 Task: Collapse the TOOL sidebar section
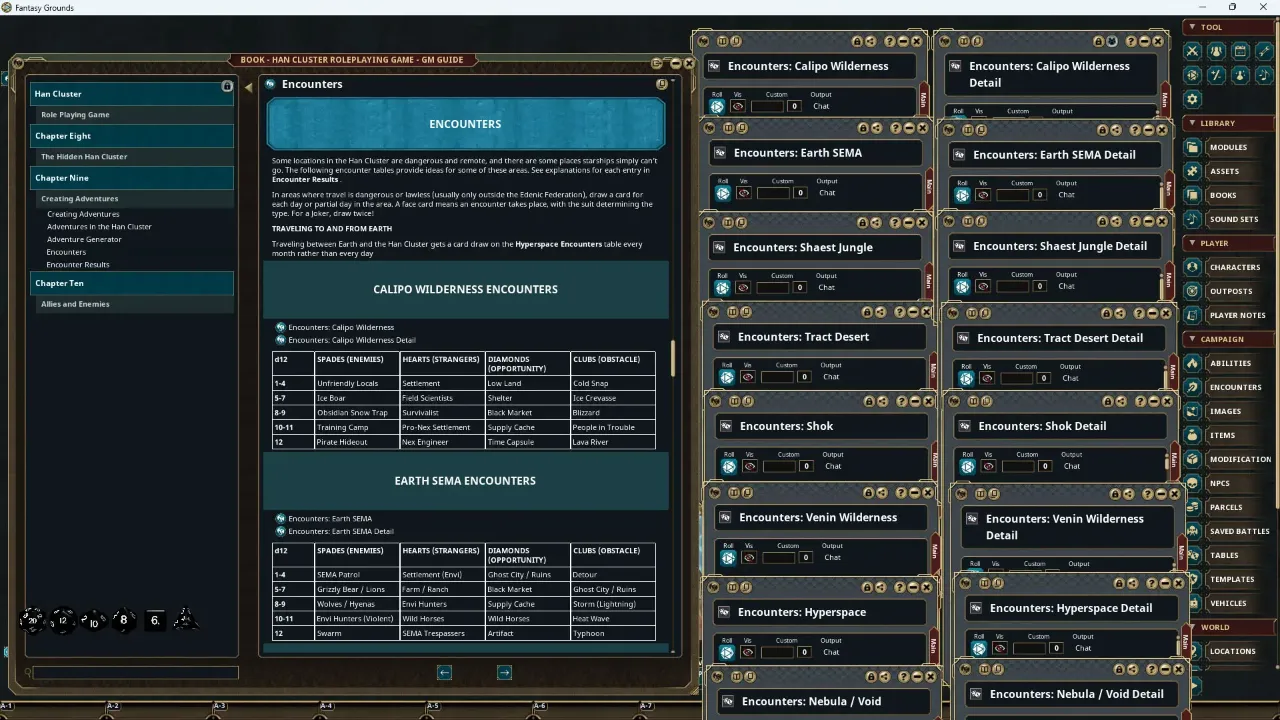tap(1191, 27)
